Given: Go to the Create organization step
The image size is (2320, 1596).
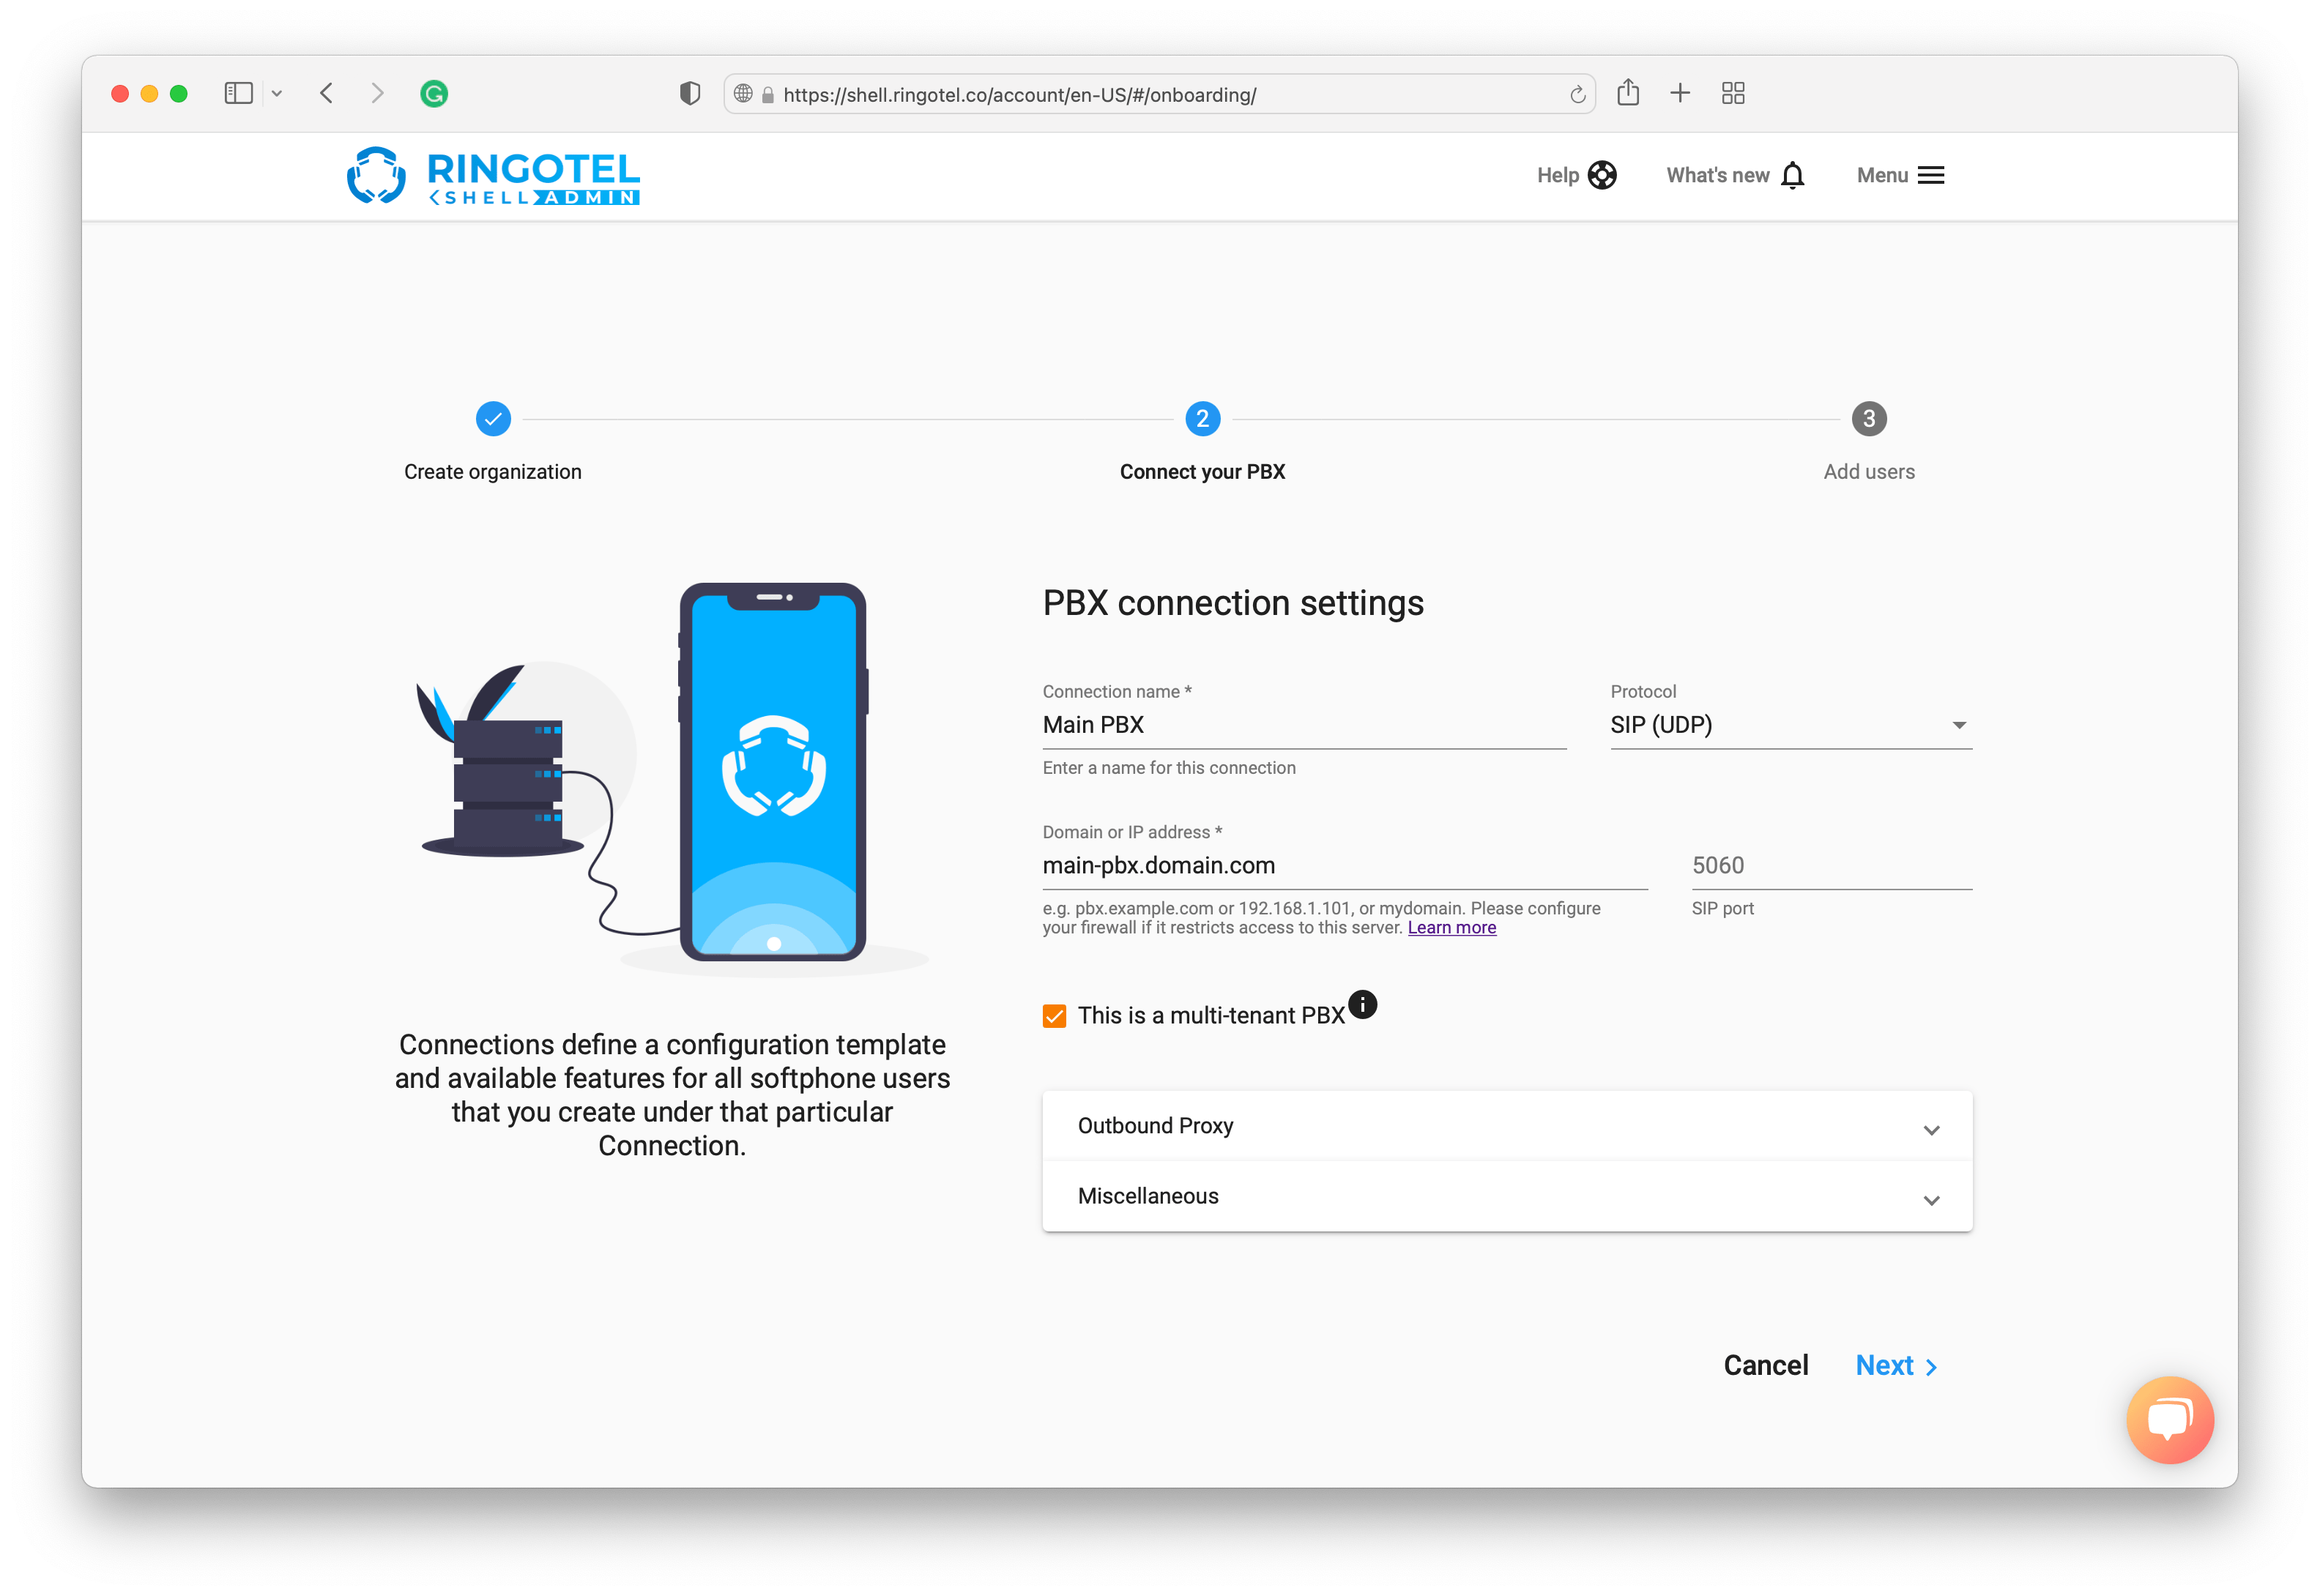Looking at the screenshot, I should tap(493, 419).
